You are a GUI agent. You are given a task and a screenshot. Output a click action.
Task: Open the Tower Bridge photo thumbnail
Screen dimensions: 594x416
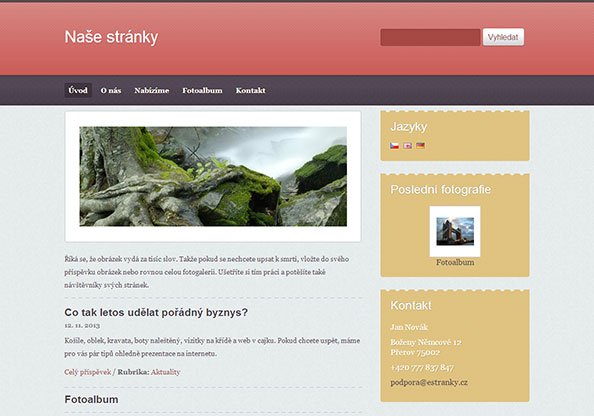click(455, 231)
